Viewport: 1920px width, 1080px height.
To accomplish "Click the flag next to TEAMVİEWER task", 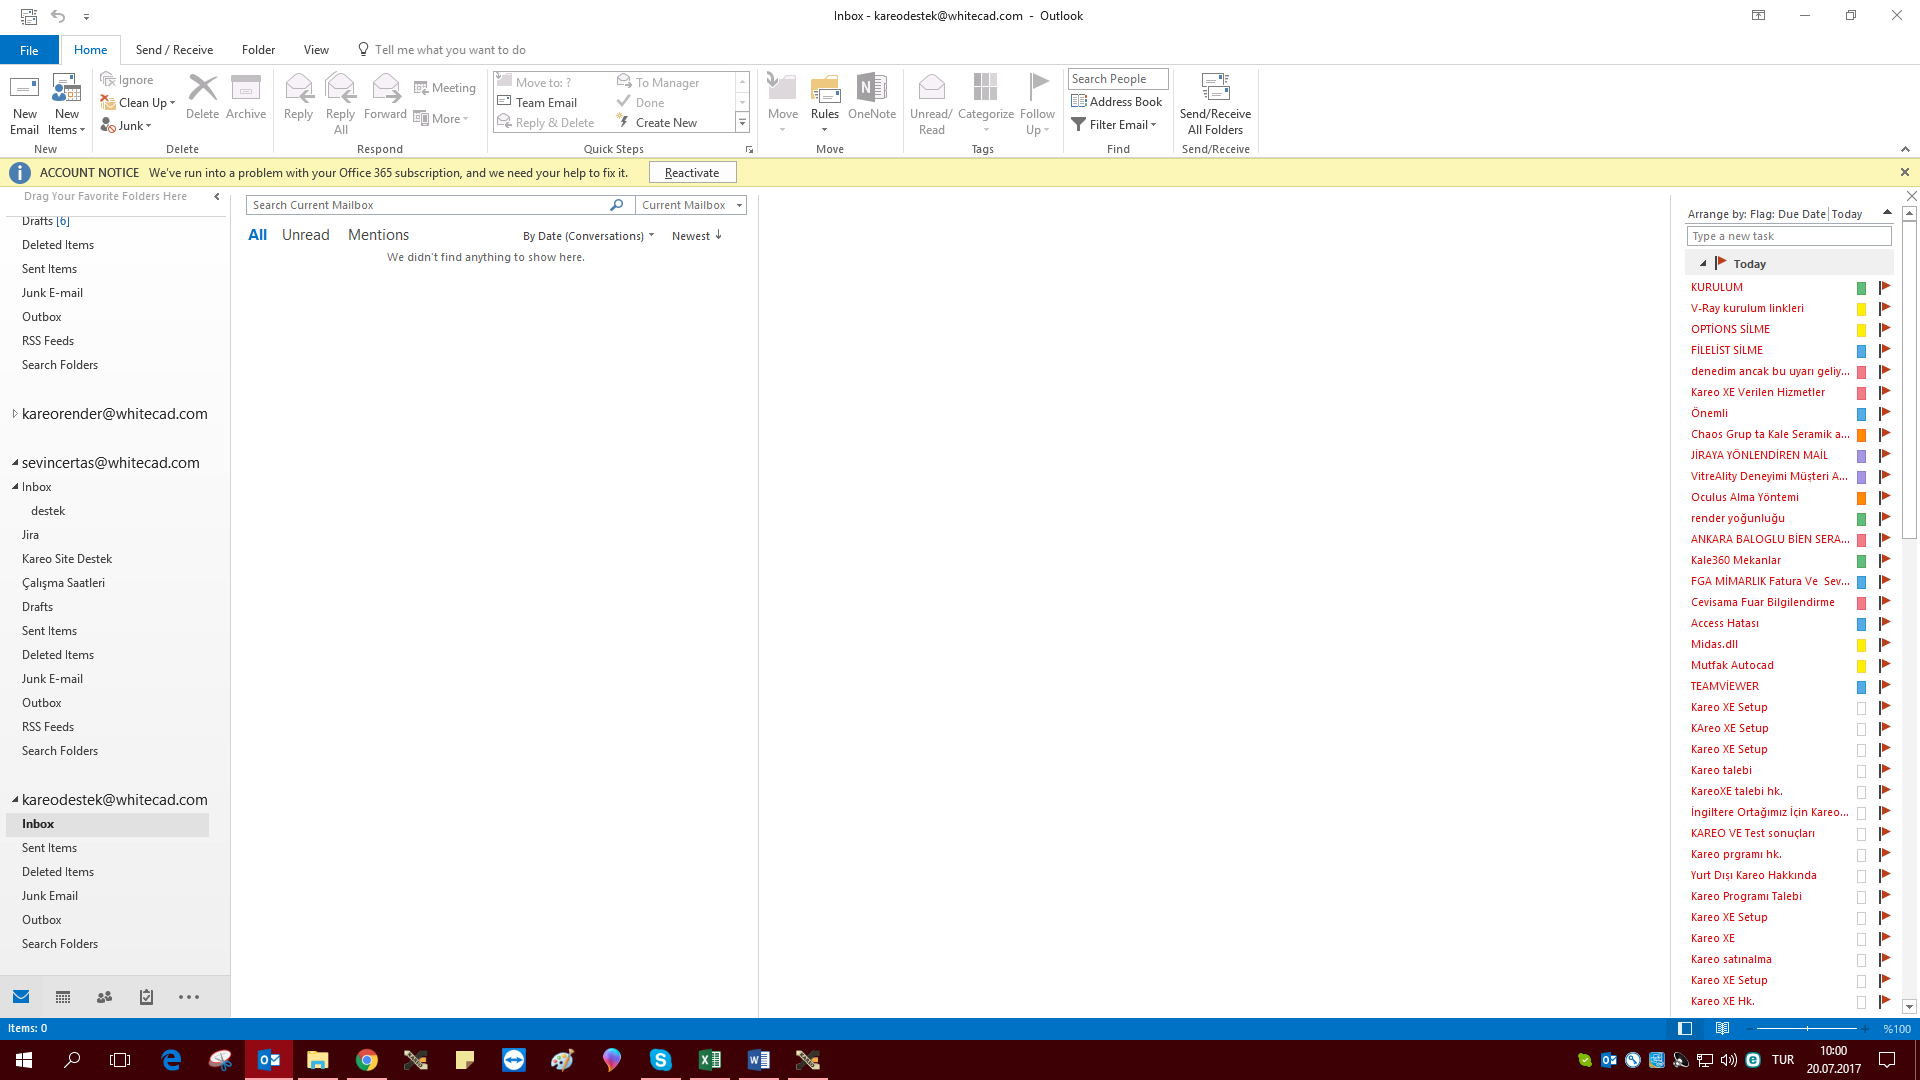I will (x=1884, y=686).
